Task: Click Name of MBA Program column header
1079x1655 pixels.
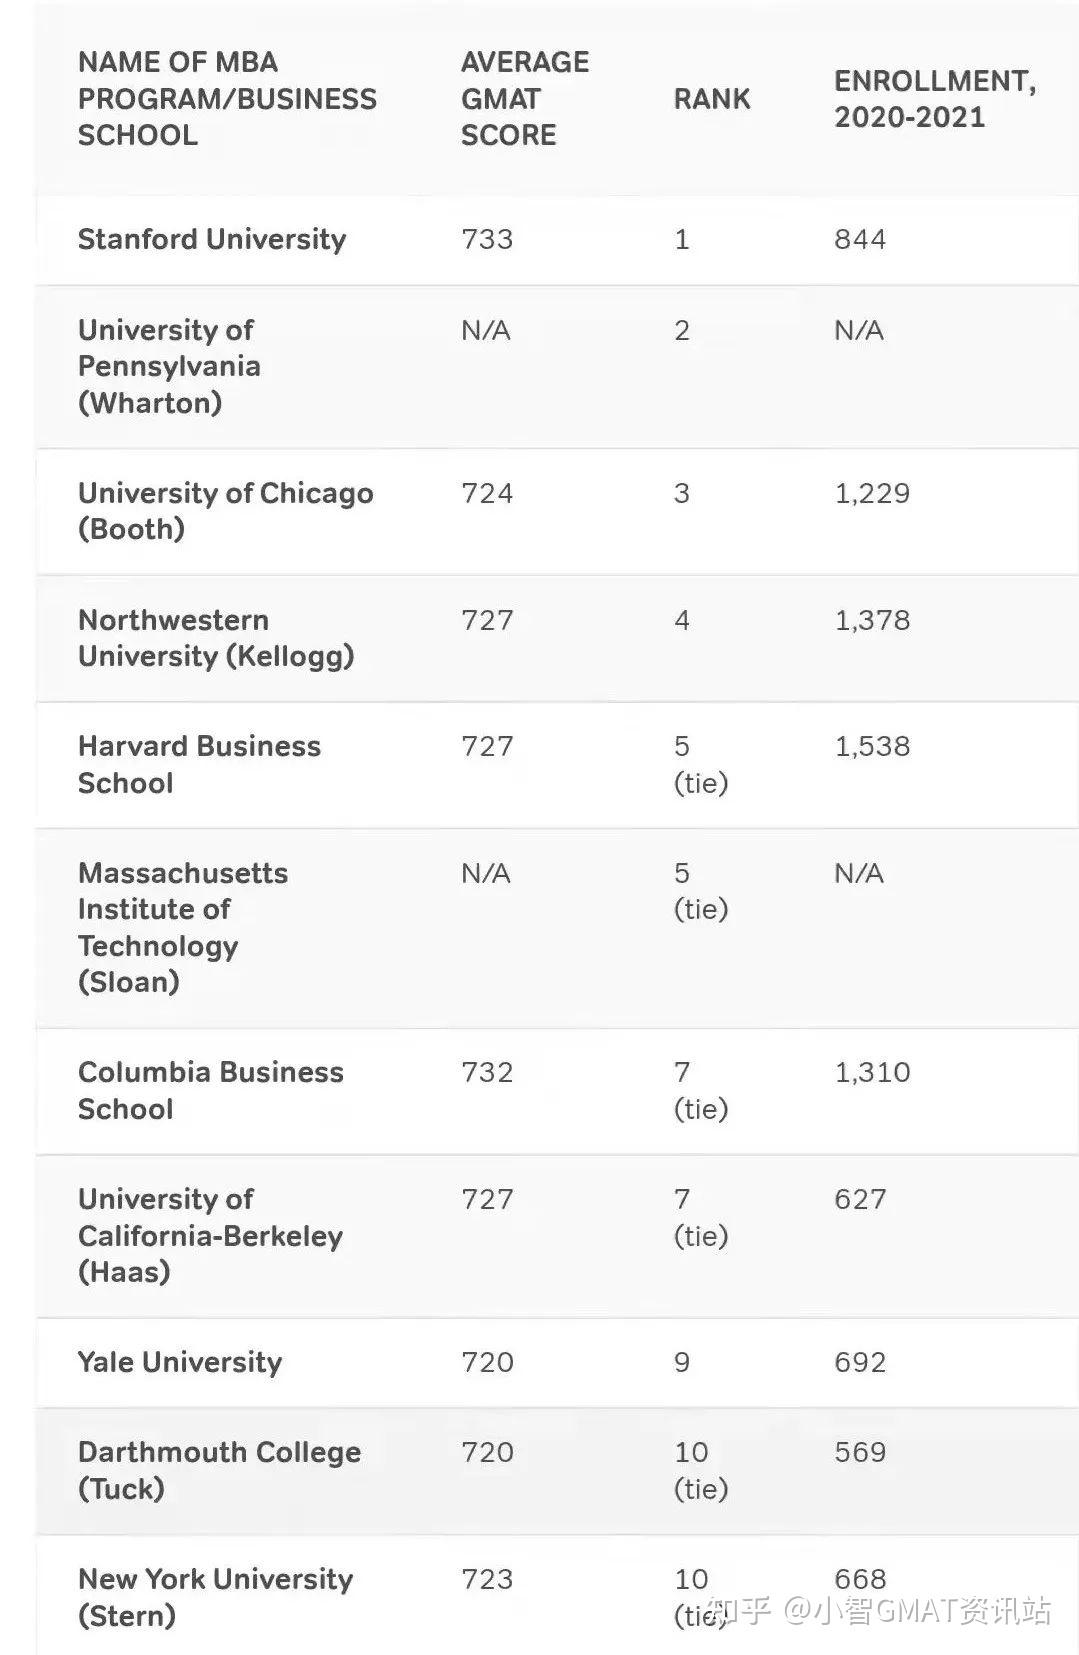Action: (x=227, y=98)
